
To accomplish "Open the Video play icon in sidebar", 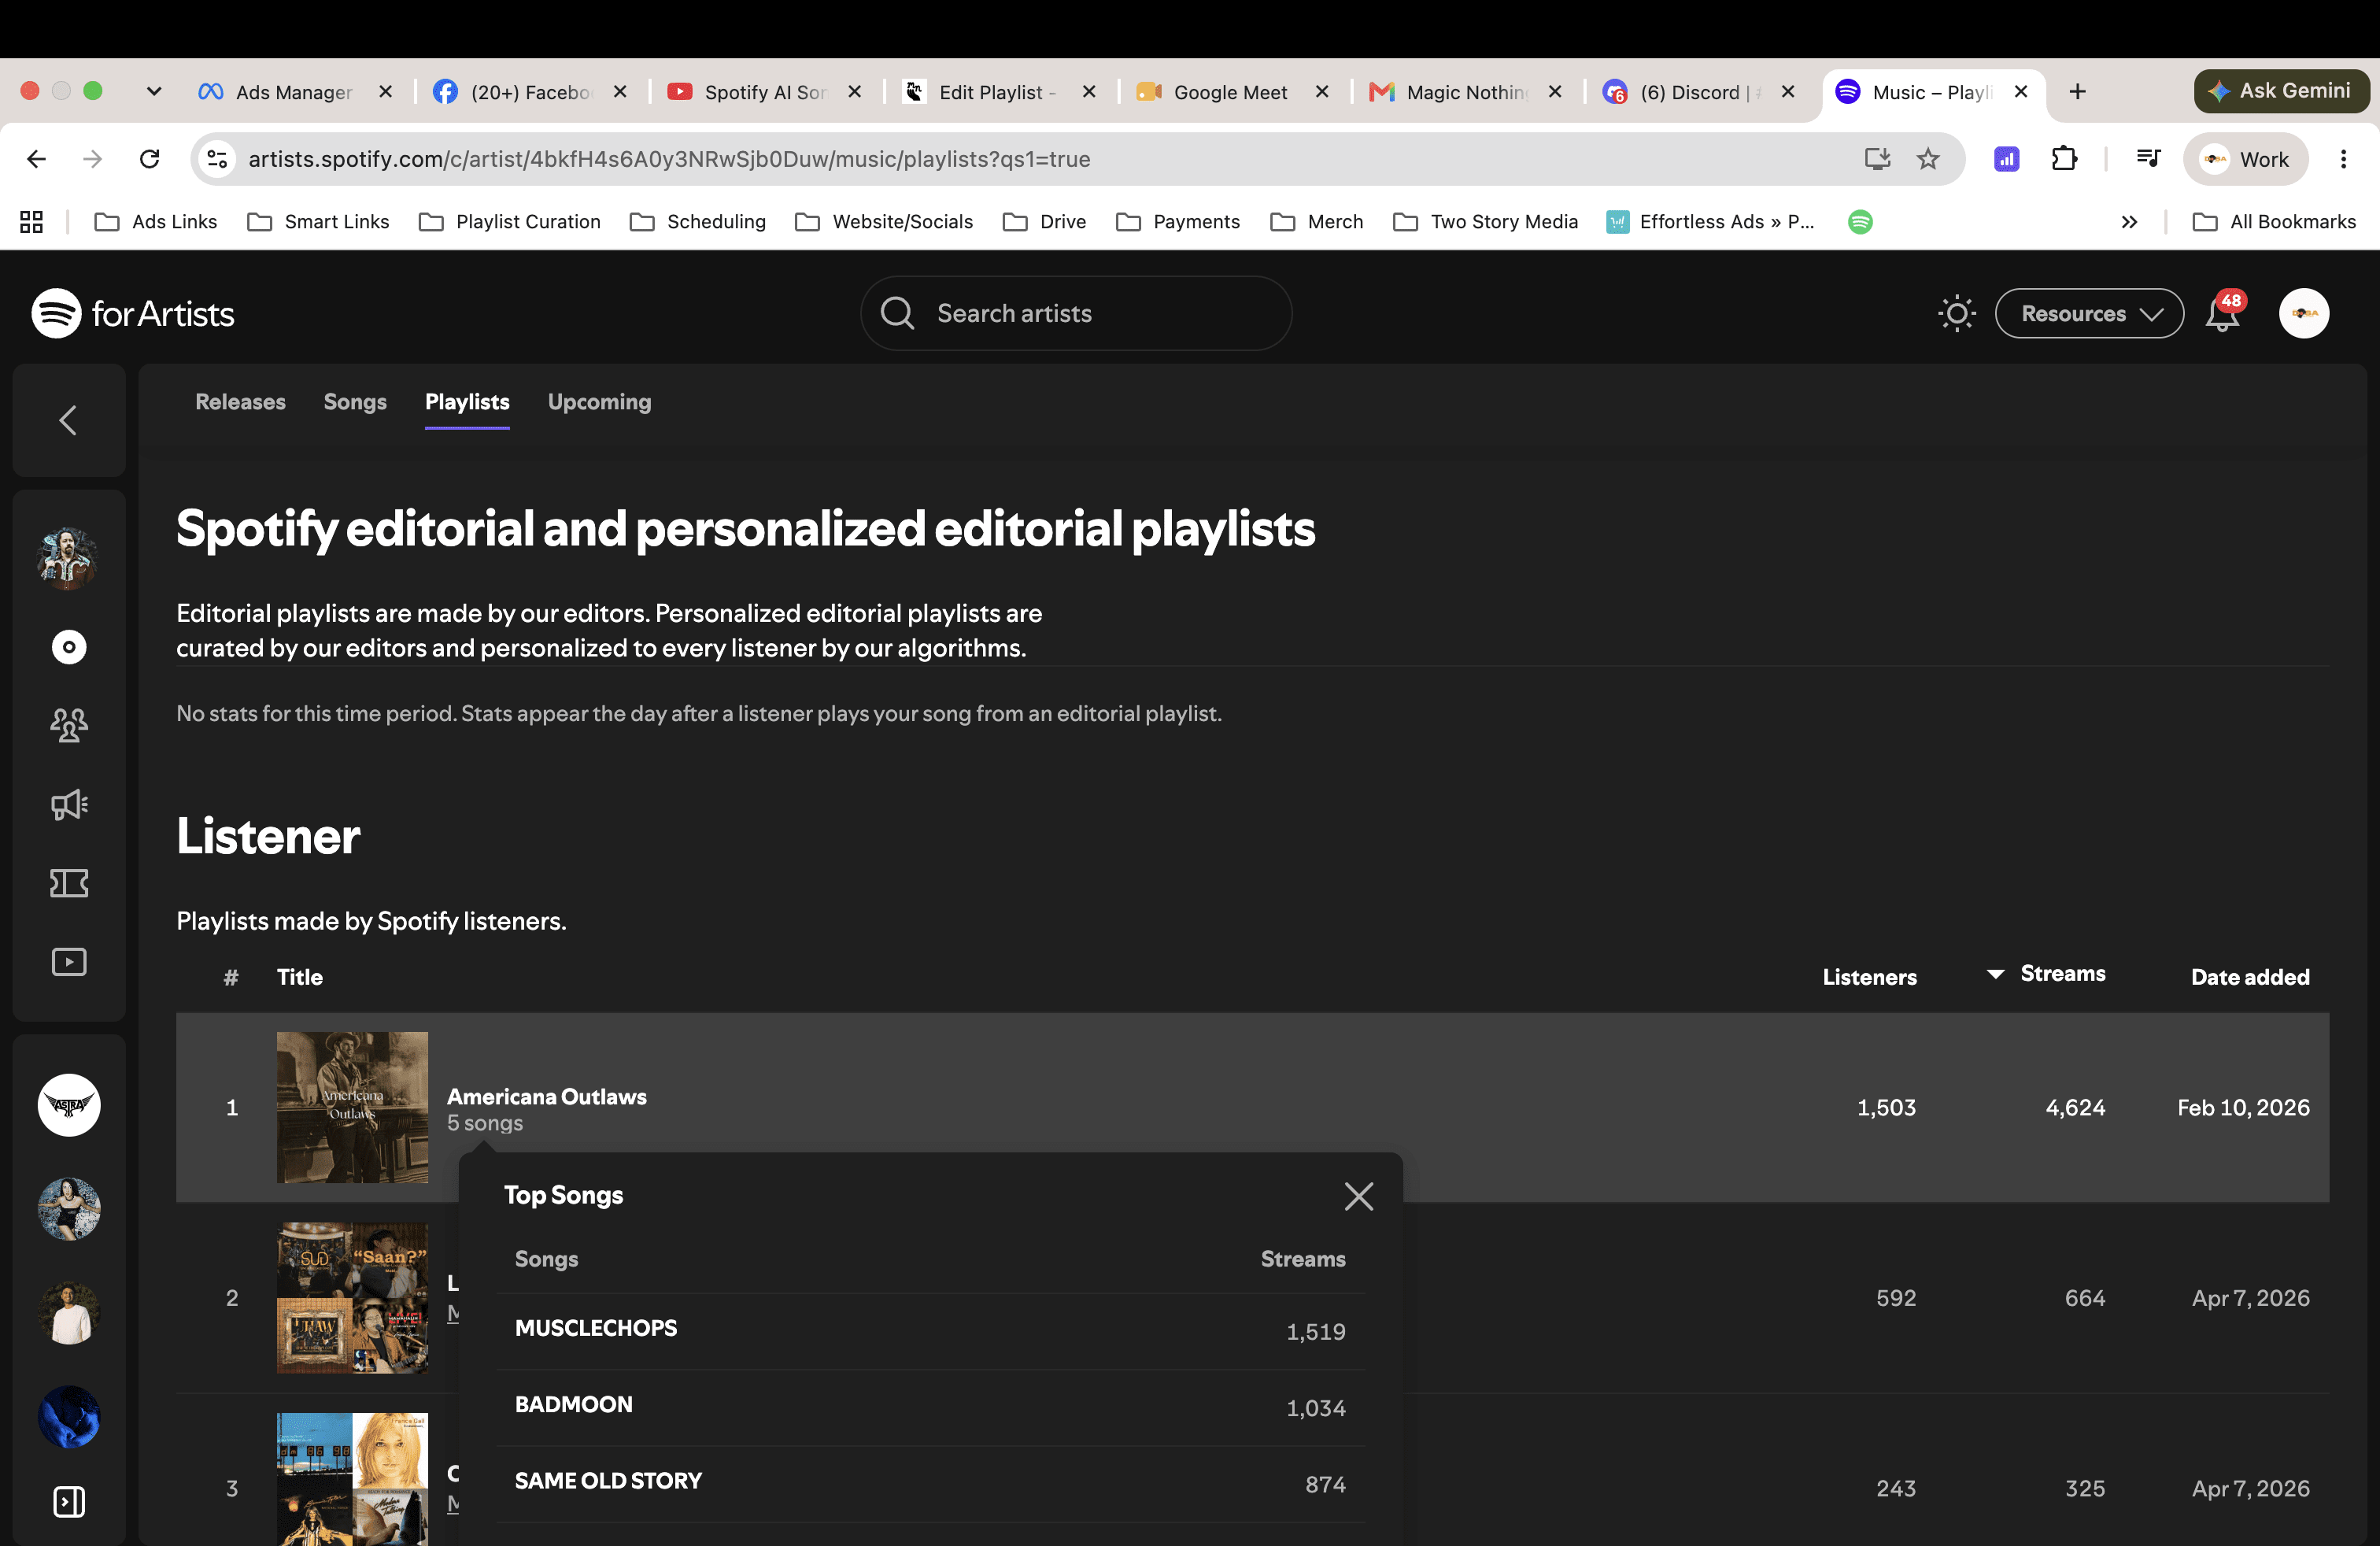I will pyautogui.click(x=69, y=962).
